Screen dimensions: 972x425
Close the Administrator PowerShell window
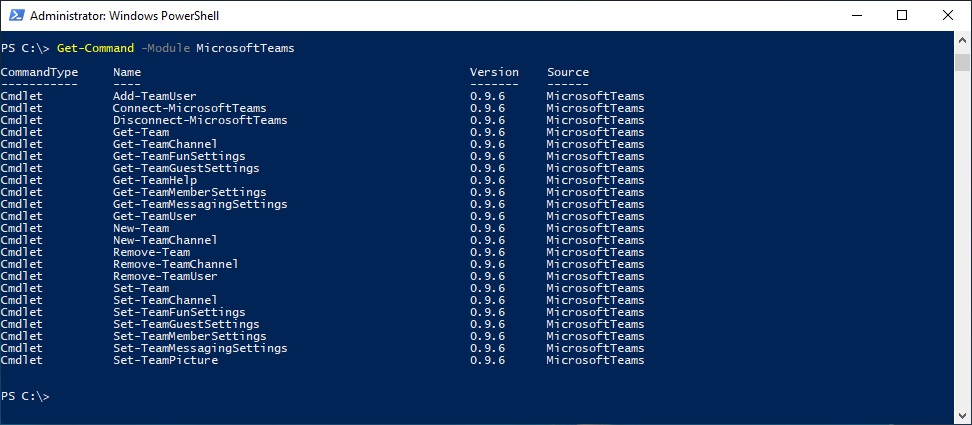tap(948, 15)
